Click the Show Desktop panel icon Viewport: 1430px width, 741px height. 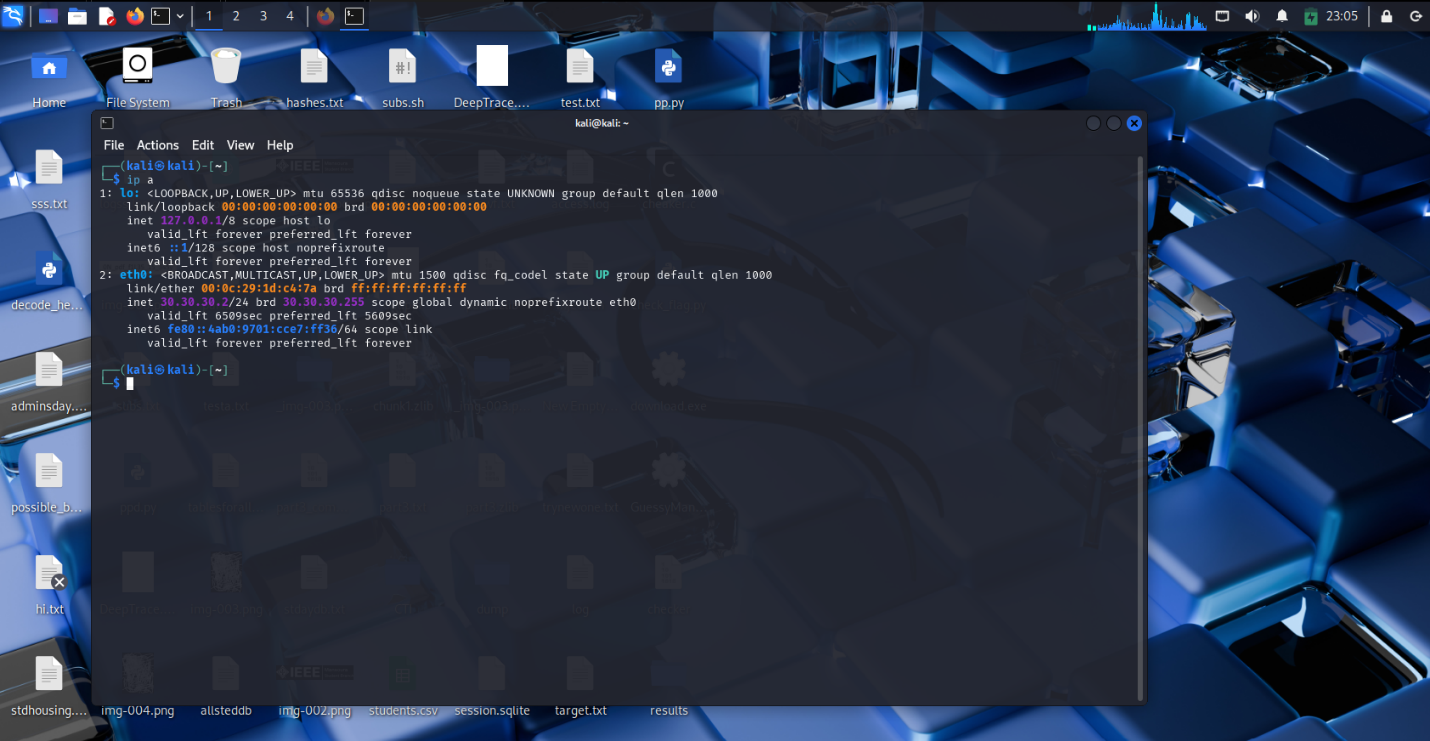point(48,16)
